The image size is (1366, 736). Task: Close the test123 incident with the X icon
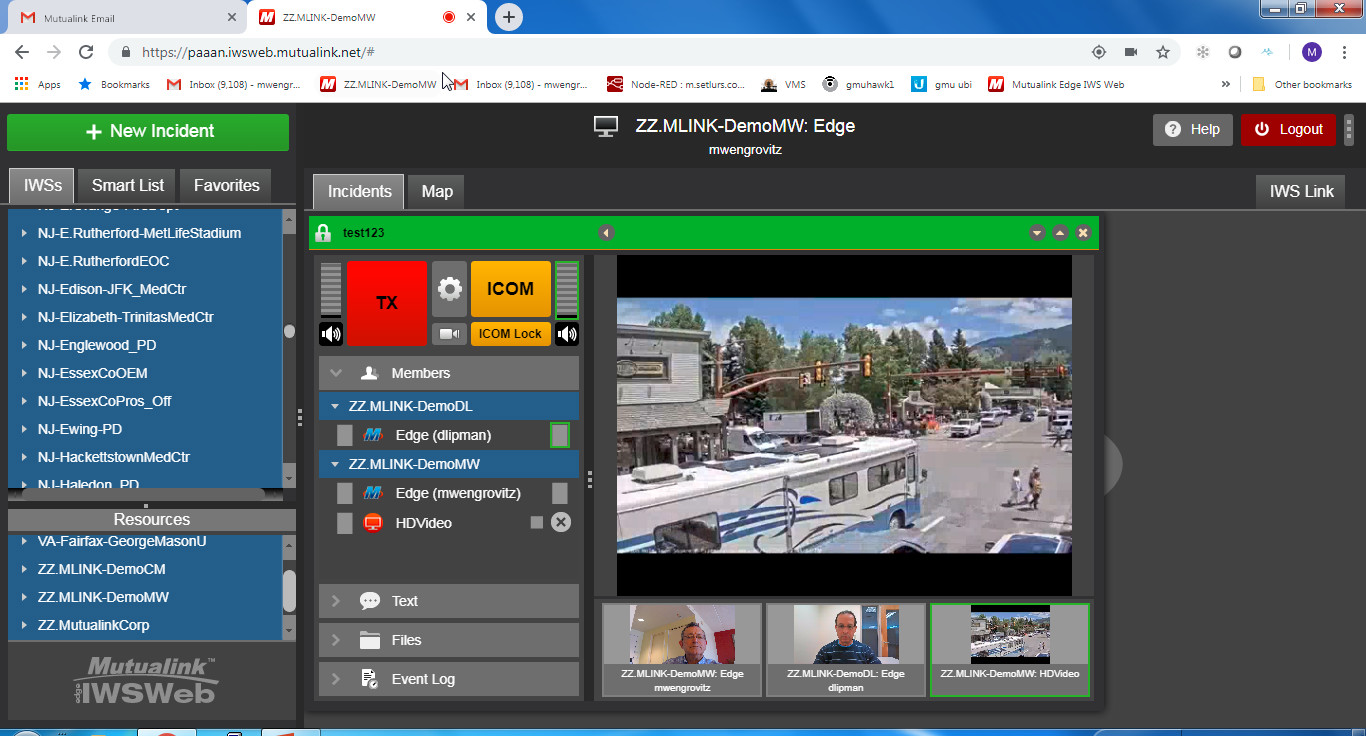1083,233
